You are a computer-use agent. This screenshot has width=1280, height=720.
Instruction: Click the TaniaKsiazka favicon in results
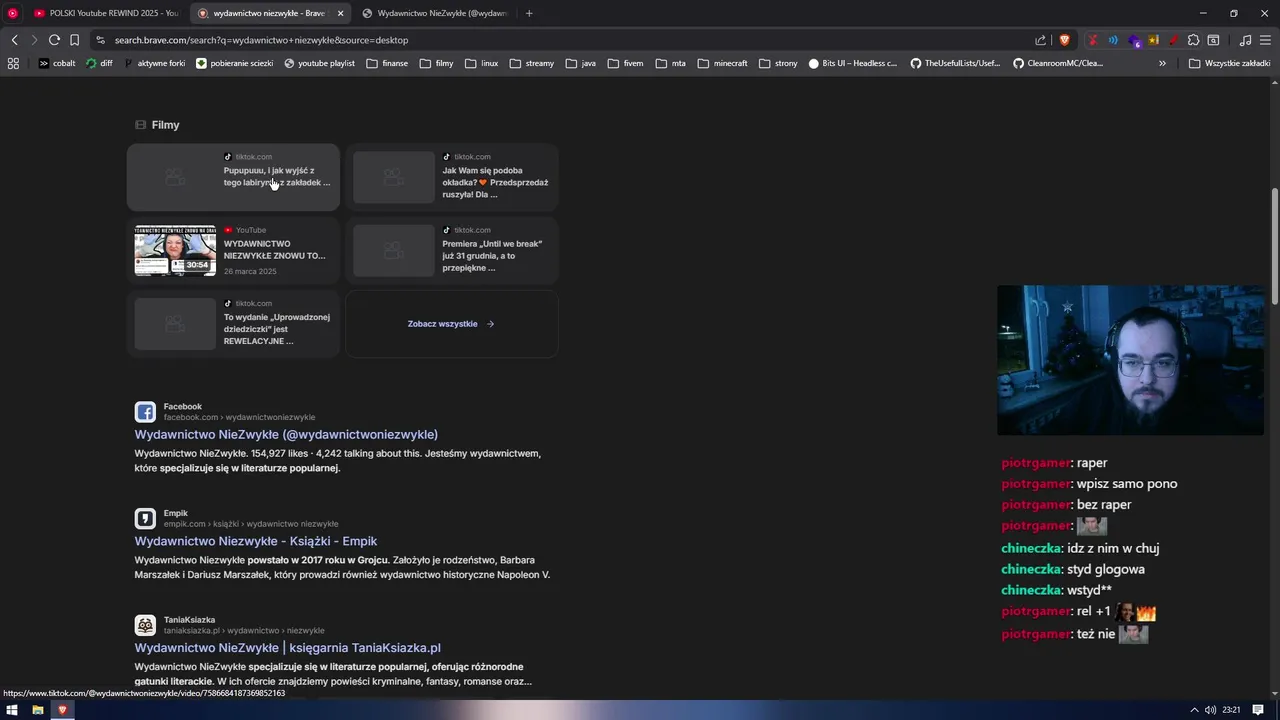(x=145, y=625)
